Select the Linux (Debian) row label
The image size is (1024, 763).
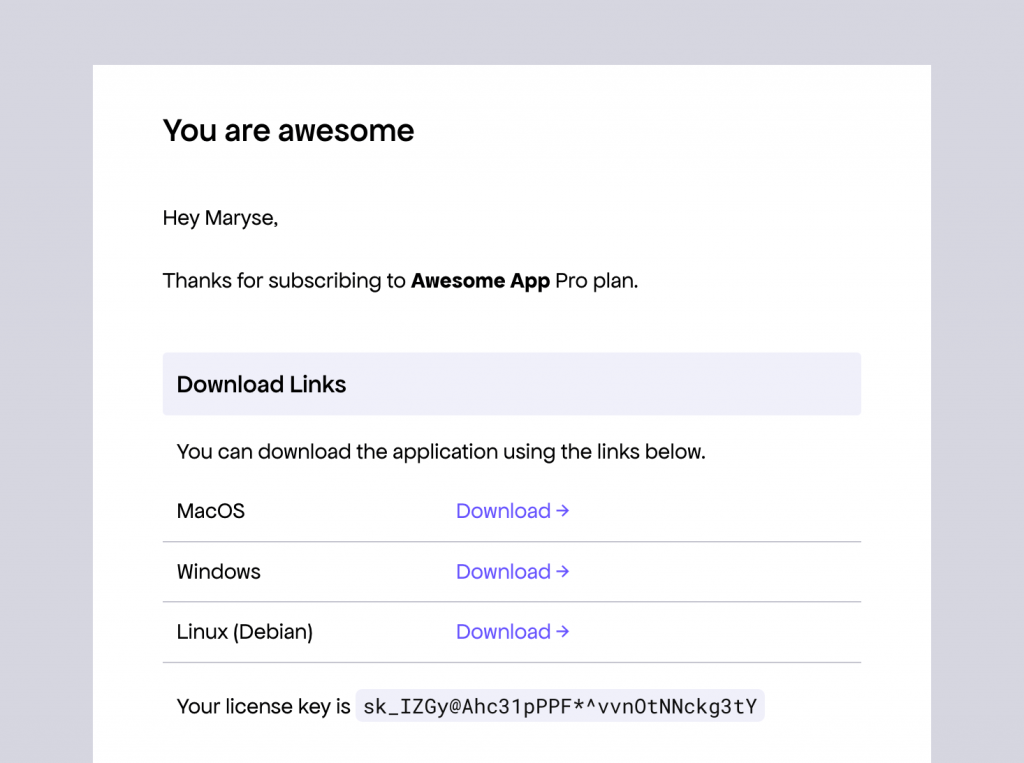pyautogui.click(x=244, y=632)
